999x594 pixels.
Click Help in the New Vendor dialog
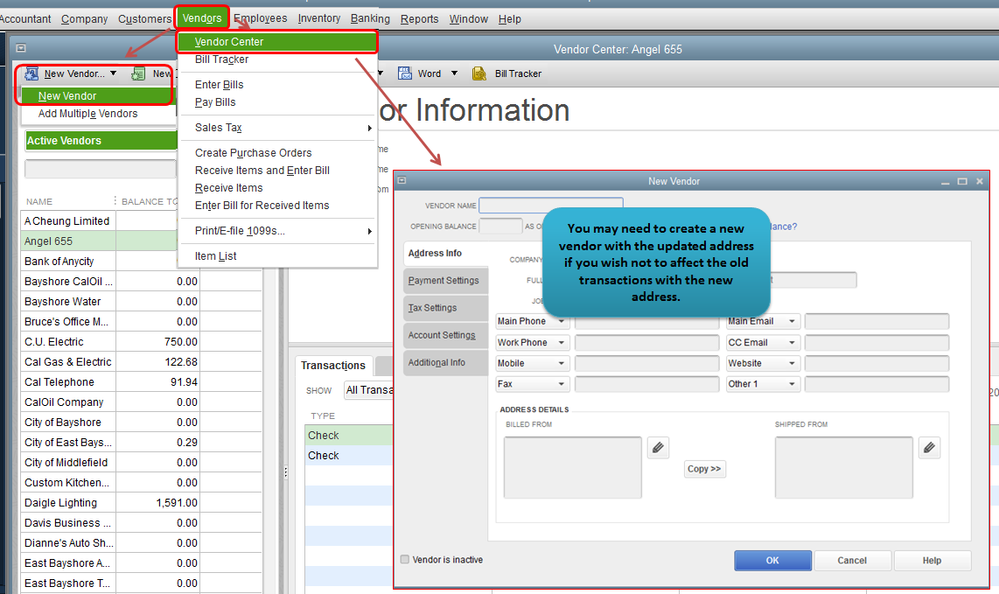(x=932, y=560)
